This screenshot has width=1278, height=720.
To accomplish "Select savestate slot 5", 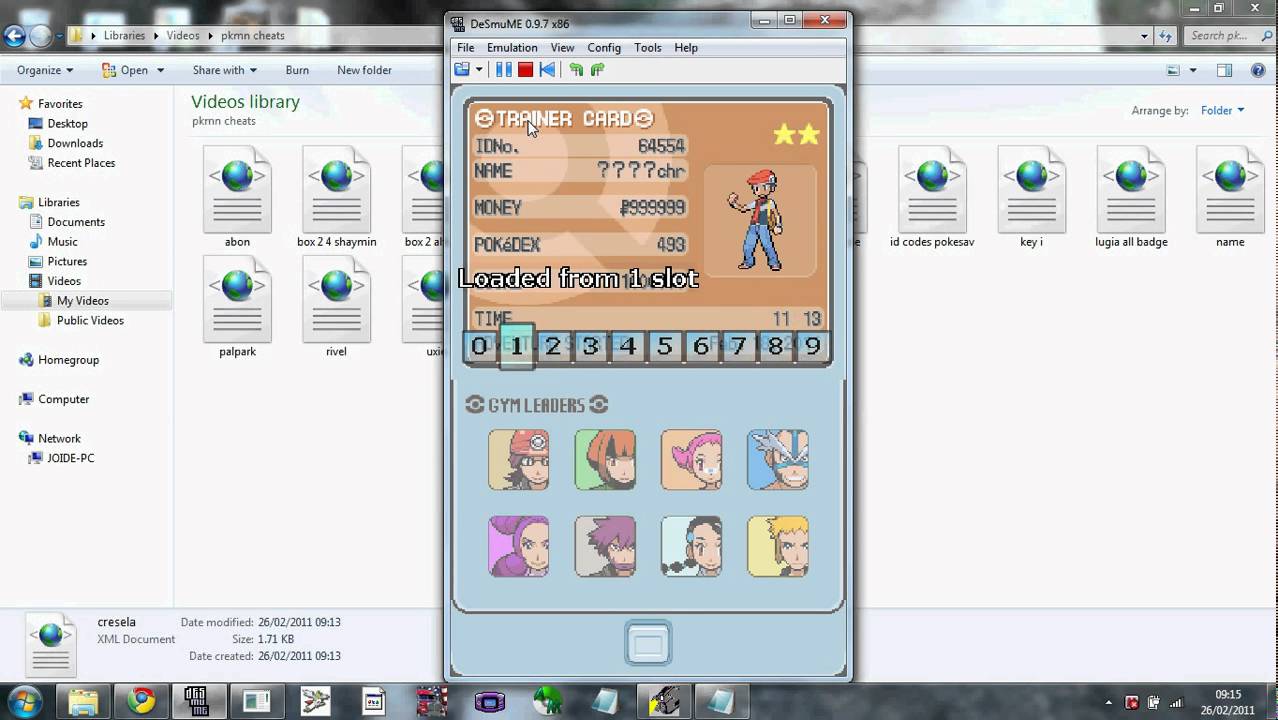I will point(664,346).
